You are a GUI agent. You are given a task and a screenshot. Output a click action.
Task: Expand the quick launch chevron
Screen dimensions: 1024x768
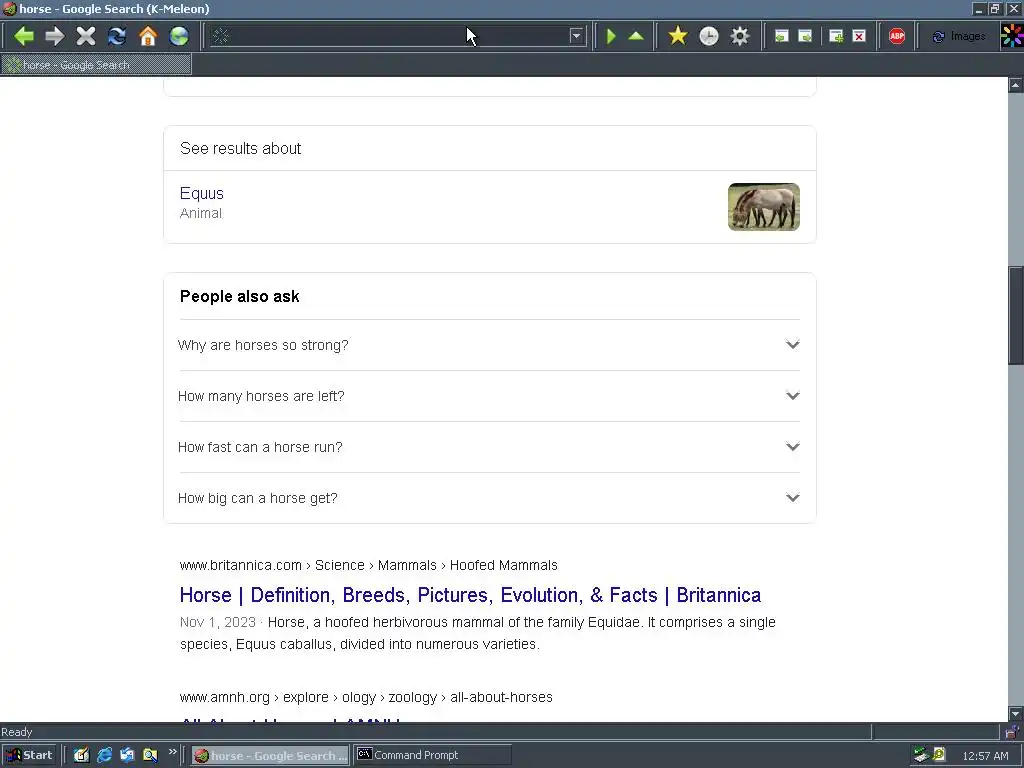172,752
